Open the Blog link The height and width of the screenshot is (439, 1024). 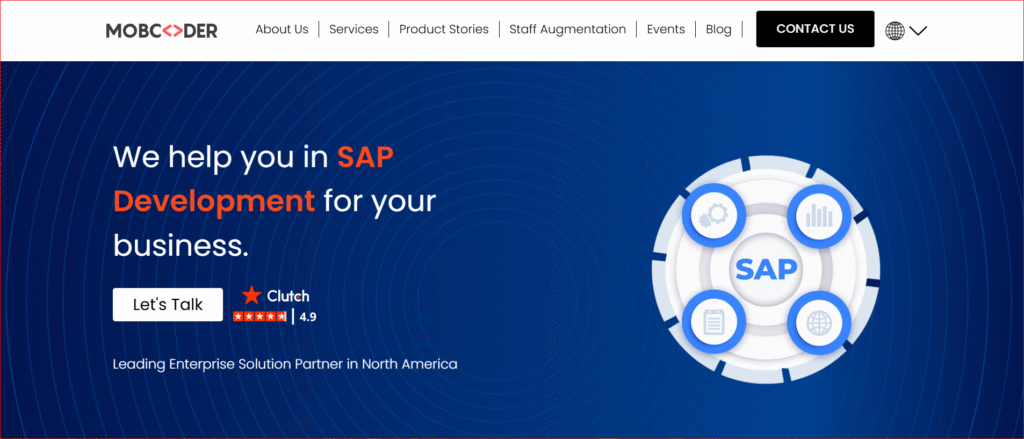pos(718,29)
